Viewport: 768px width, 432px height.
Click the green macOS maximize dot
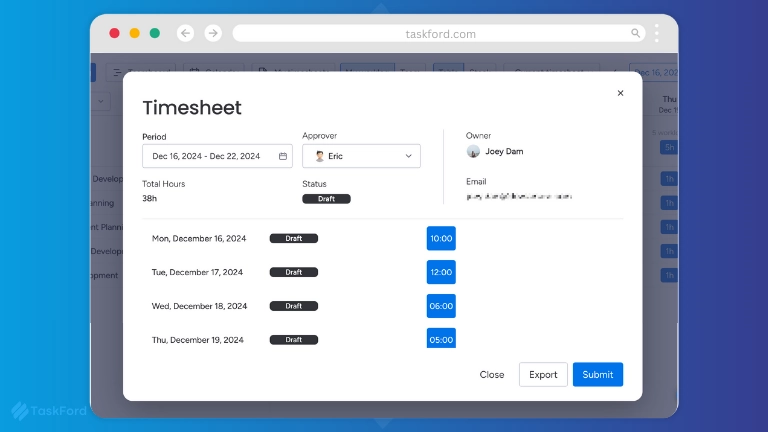coord(155,33)
